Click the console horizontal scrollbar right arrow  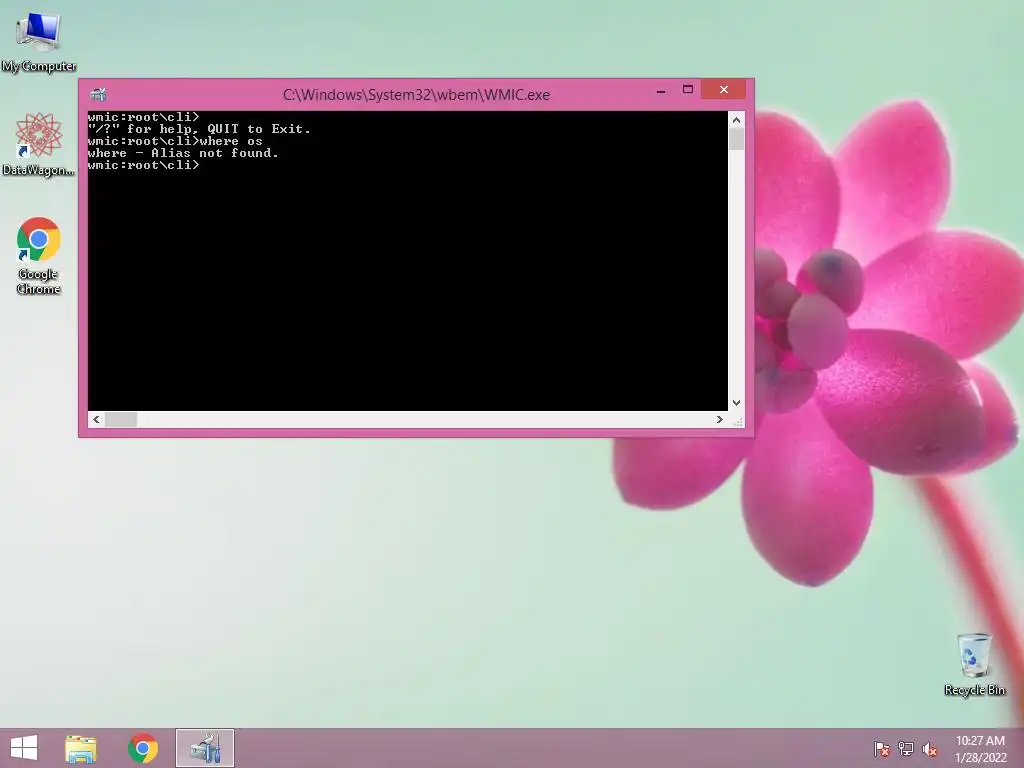pyautogui.click(x=720, y=419)
